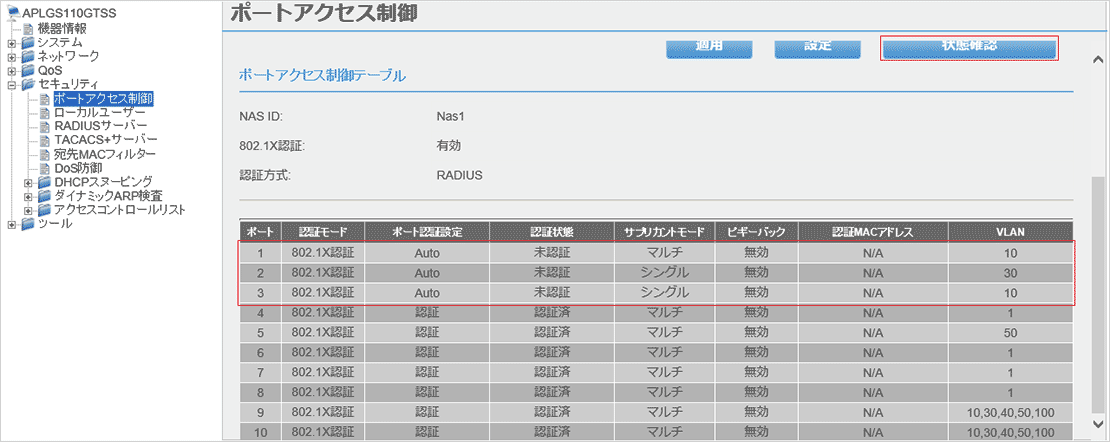Screen dimensions: 1110x442
Task: Expand the DHCPスヌーピング node
Action: tap(28, 183)
